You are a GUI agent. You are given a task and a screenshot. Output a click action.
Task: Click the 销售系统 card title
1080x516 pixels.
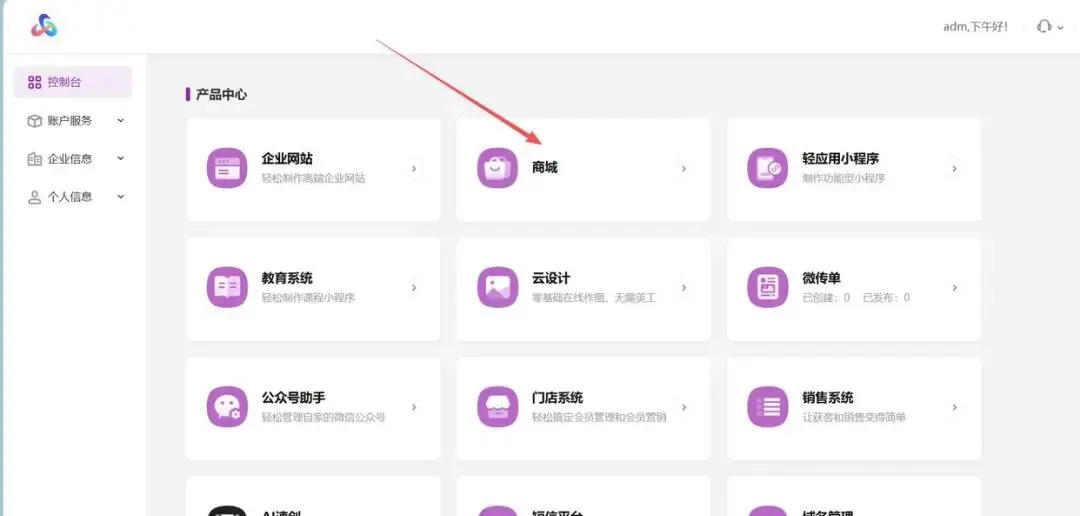(827, 398)
